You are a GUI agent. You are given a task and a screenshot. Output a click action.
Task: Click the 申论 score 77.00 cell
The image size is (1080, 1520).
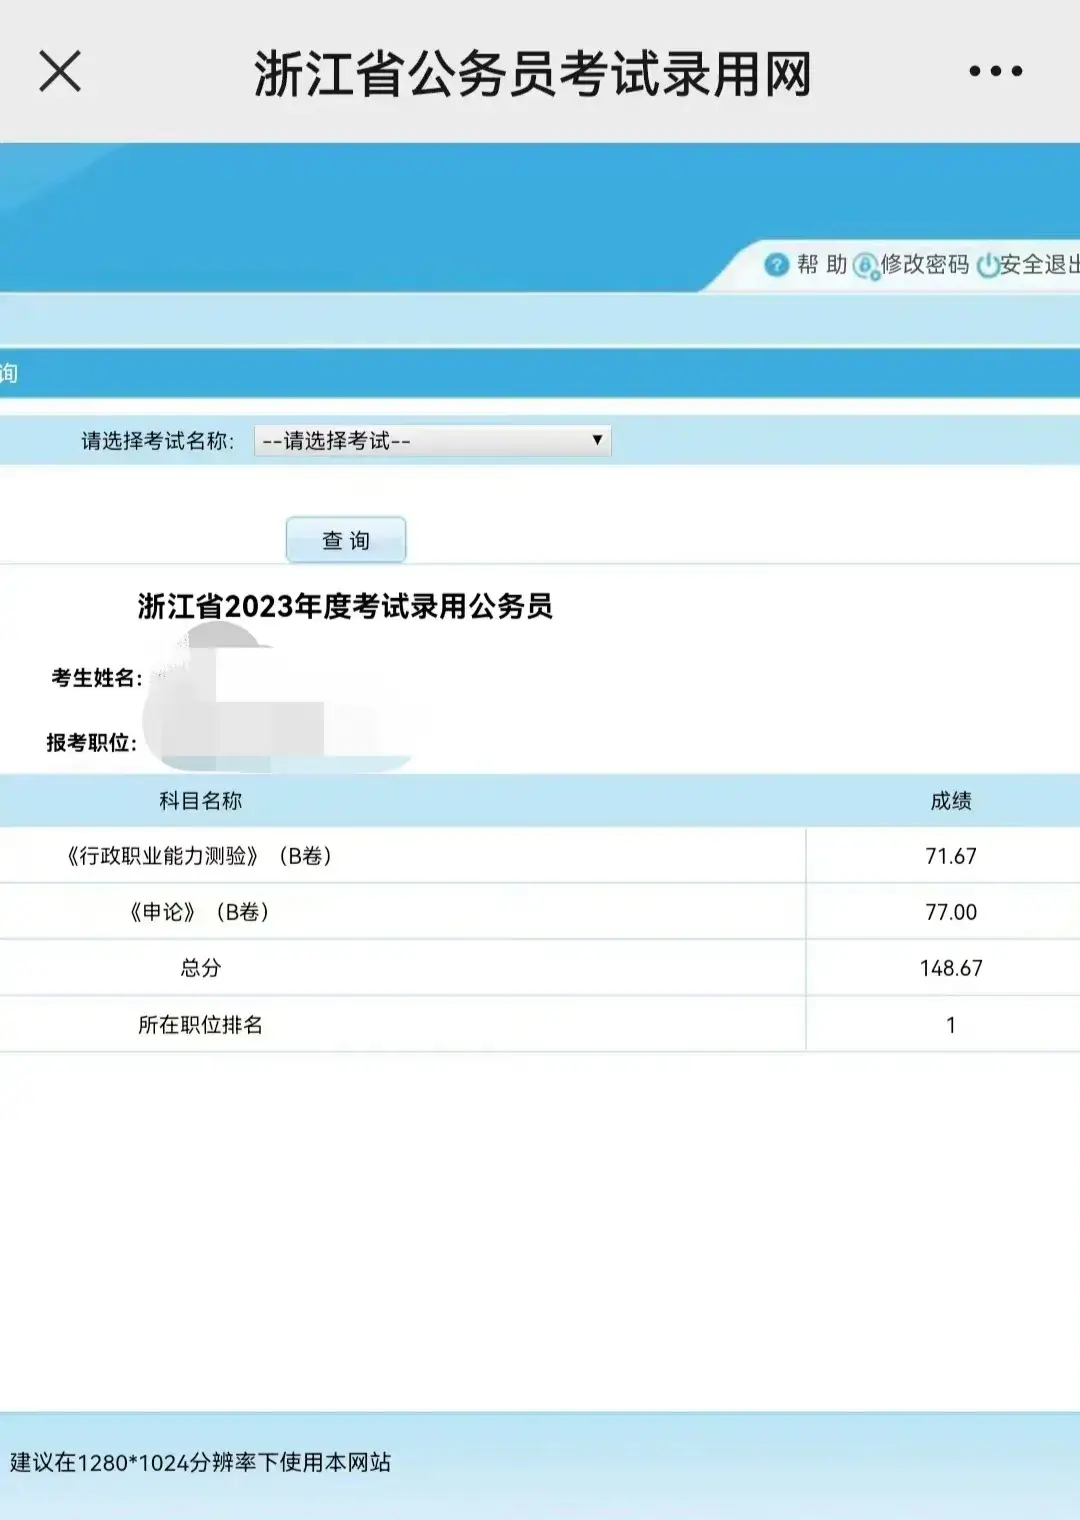pos(950,912)
